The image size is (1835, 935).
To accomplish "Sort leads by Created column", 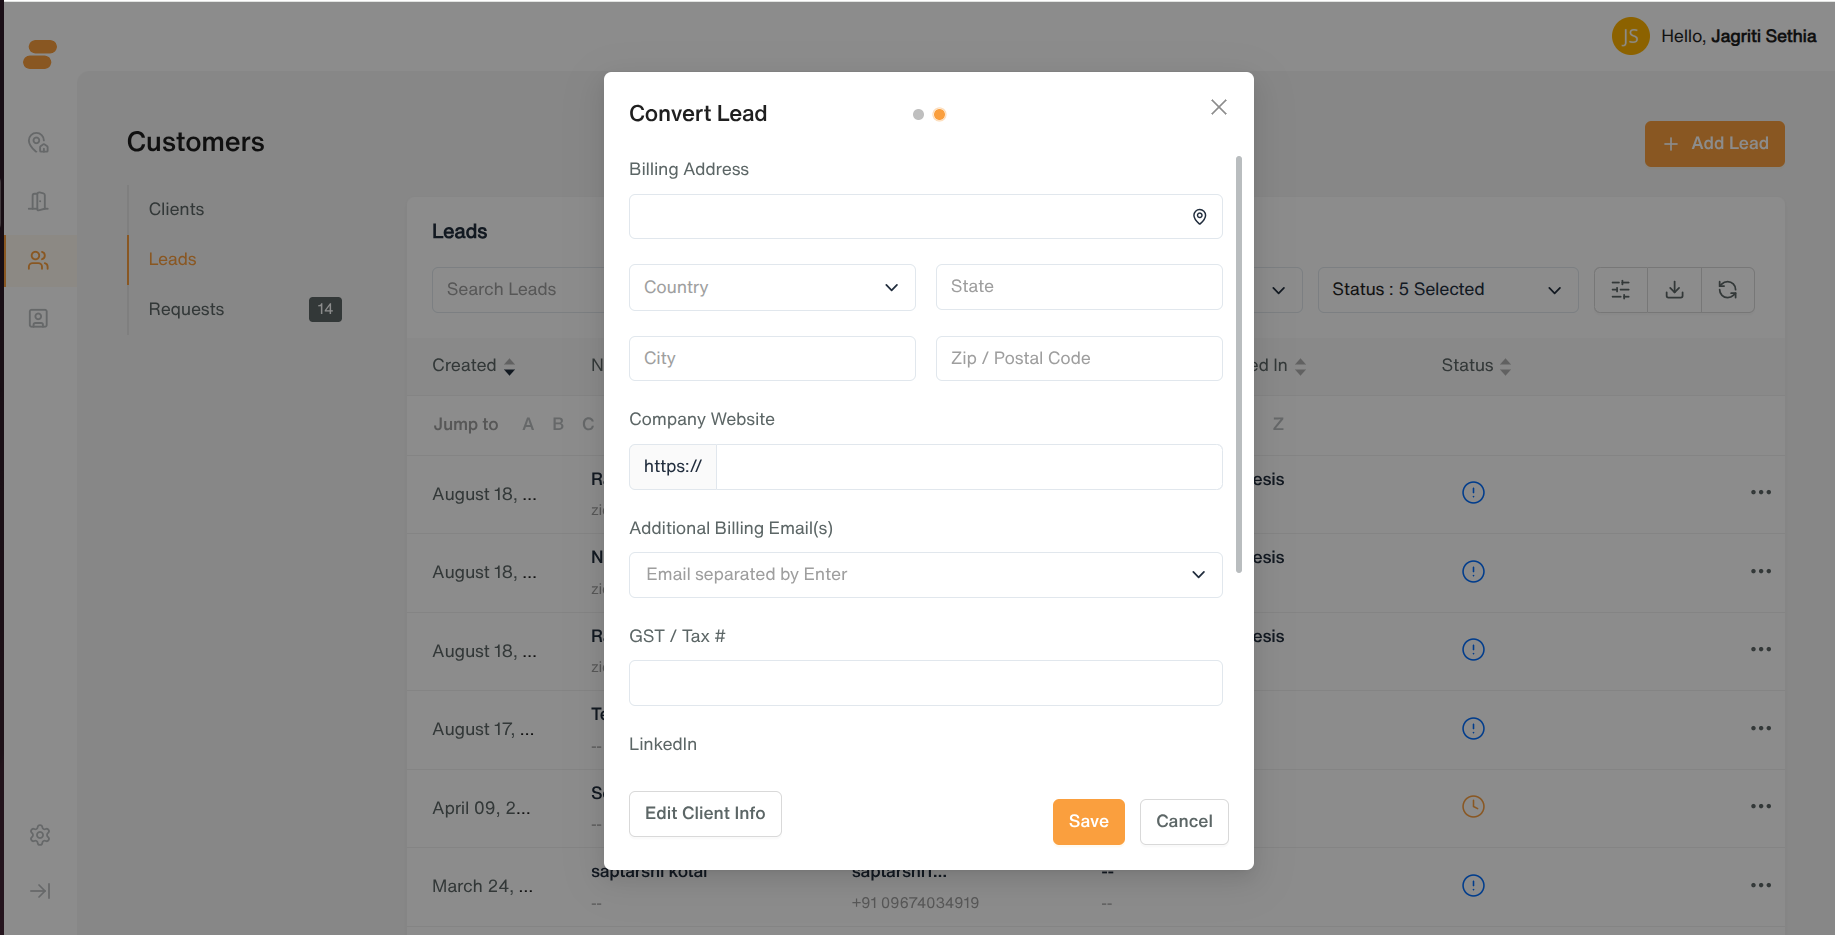I will (473, 366).
